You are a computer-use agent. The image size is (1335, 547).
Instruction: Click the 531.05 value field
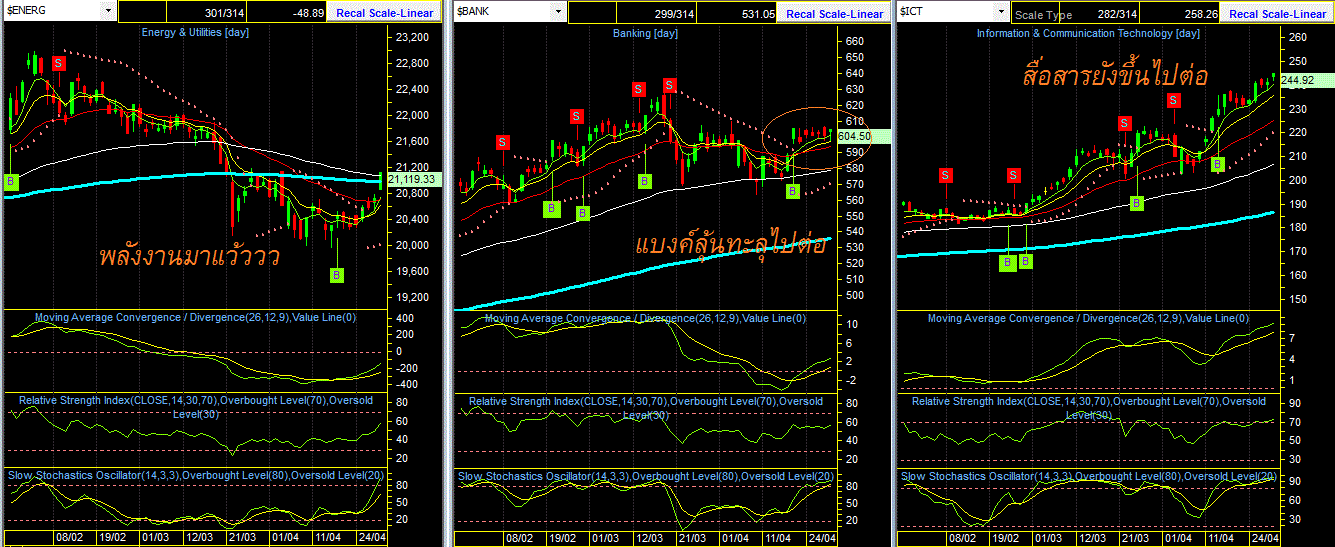[738, 13]
